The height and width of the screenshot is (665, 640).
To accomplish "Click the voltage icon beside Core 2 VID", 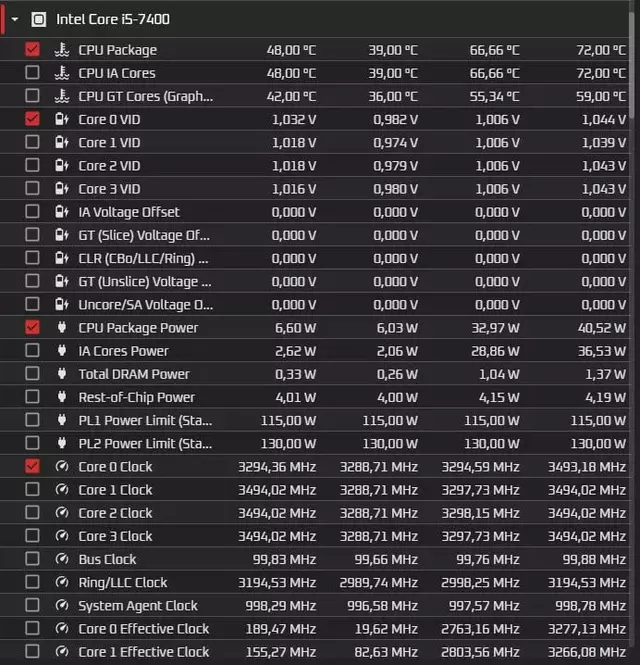I will coord(62,165).
